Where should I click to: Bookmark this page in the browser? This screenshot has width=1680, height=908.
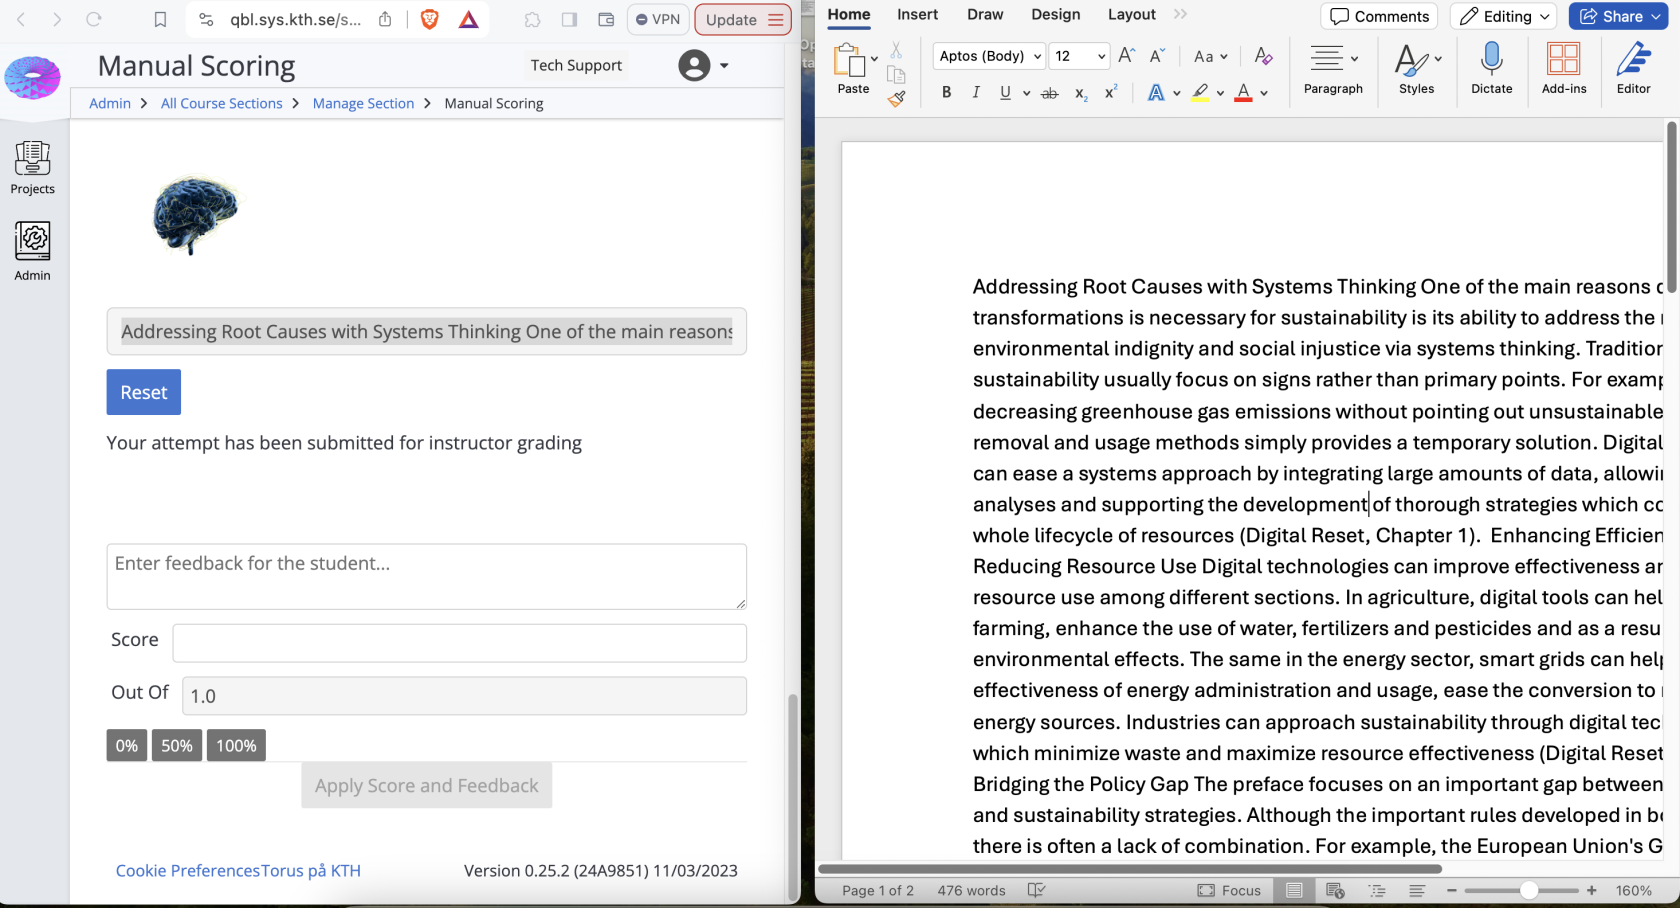coord(160,19)
